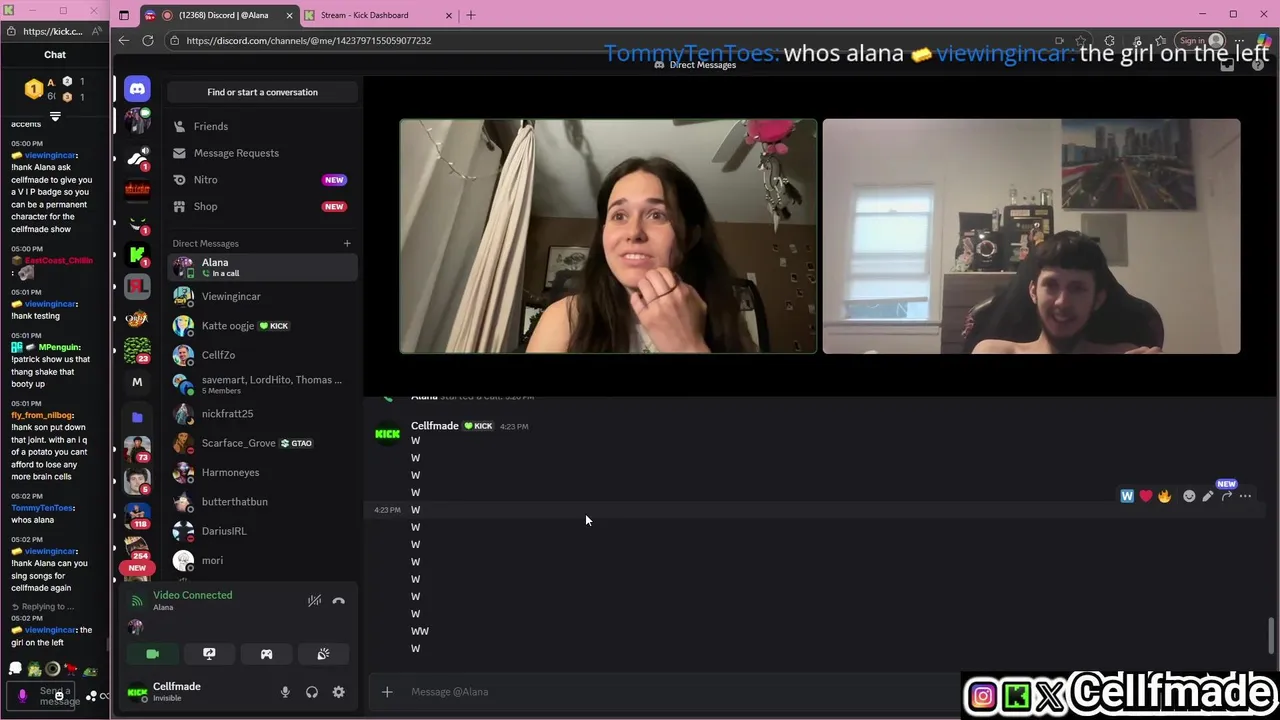Open Scarface_Grove direct message
The image size is (1280, 720).
(x=262, y=443)
